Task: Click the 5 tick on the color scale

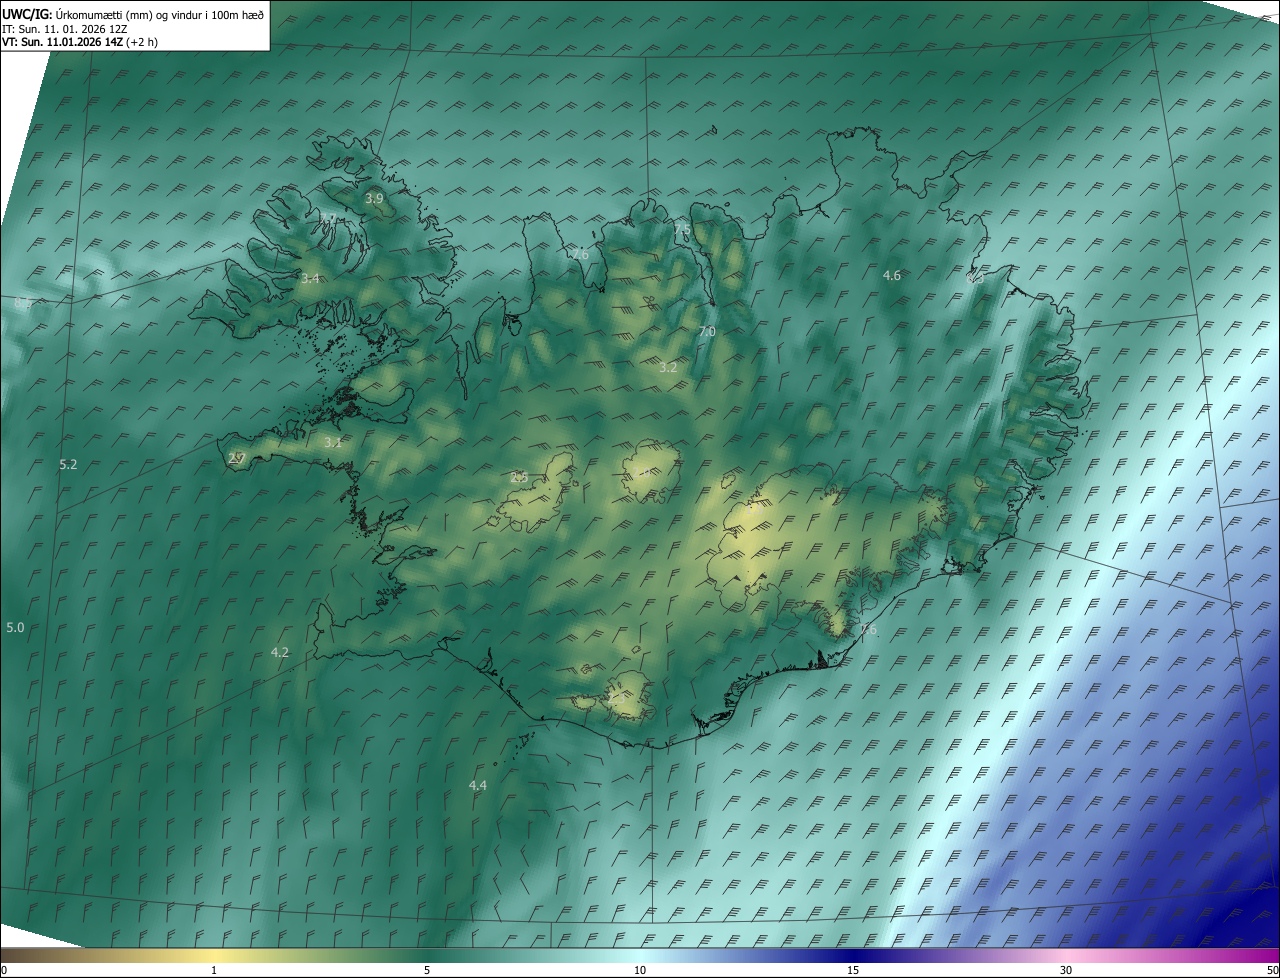Action: click(x=427, y=970)
